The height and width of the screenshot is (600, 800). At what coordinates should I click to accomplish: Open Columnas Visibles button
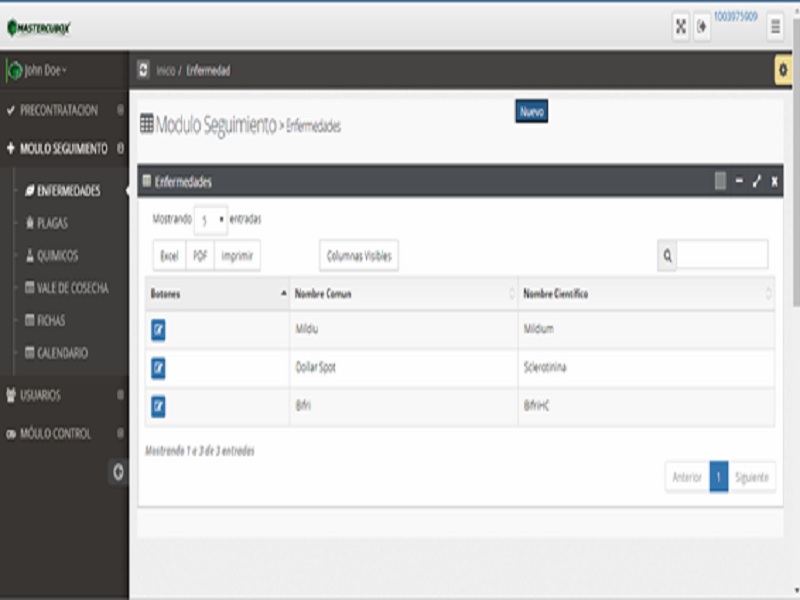pyautogui.click(x=359, y=256)
